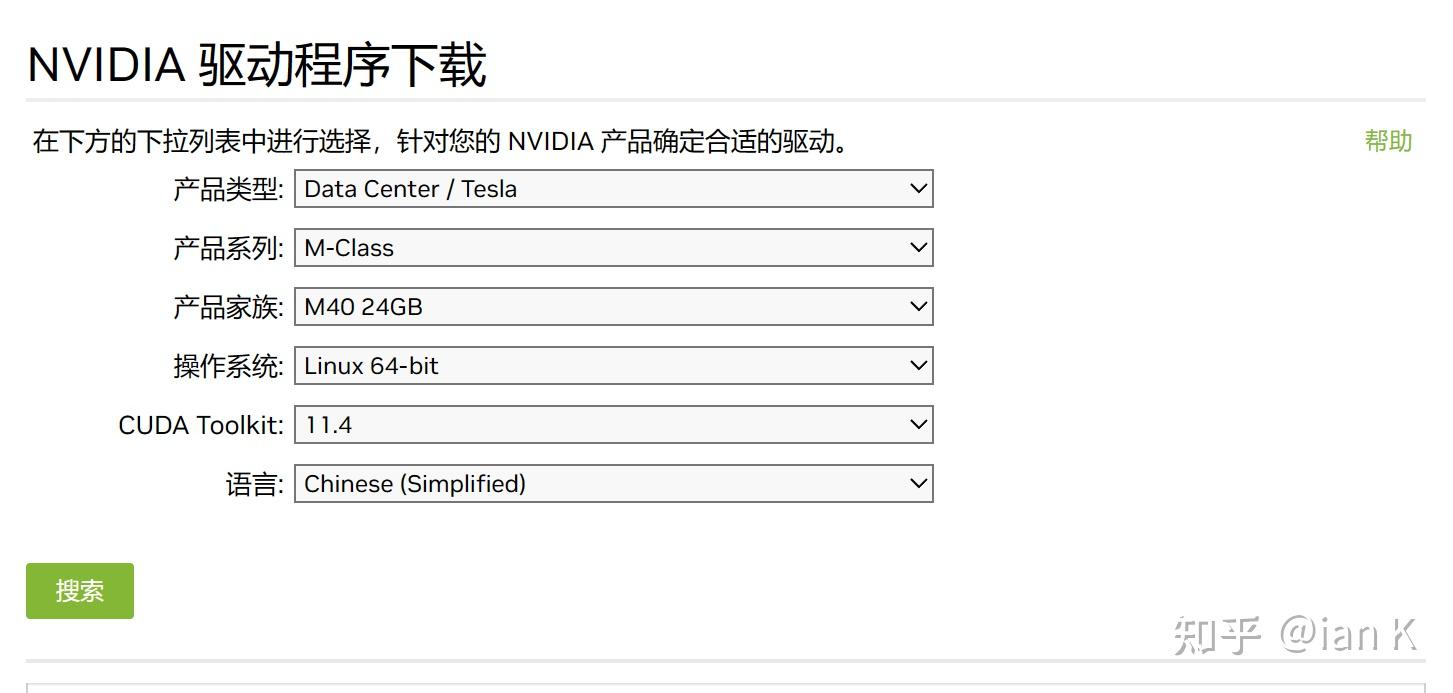Open the 帮助 help link
Image resolution: width=1453 pixels, height=693 pixels.
coord(1388,141)
